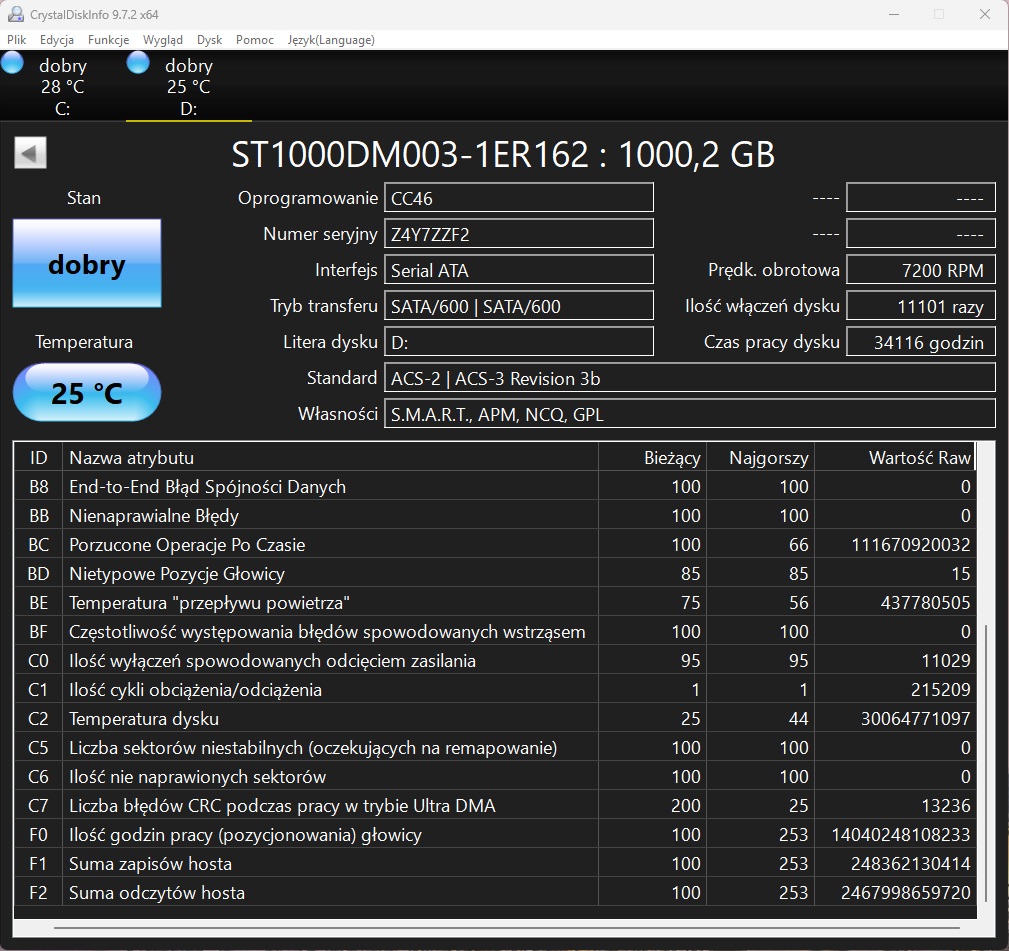Open the Dysk menu
This screenshot has width=1009, height=951.
pyautogui.click(x=209, y=40)
